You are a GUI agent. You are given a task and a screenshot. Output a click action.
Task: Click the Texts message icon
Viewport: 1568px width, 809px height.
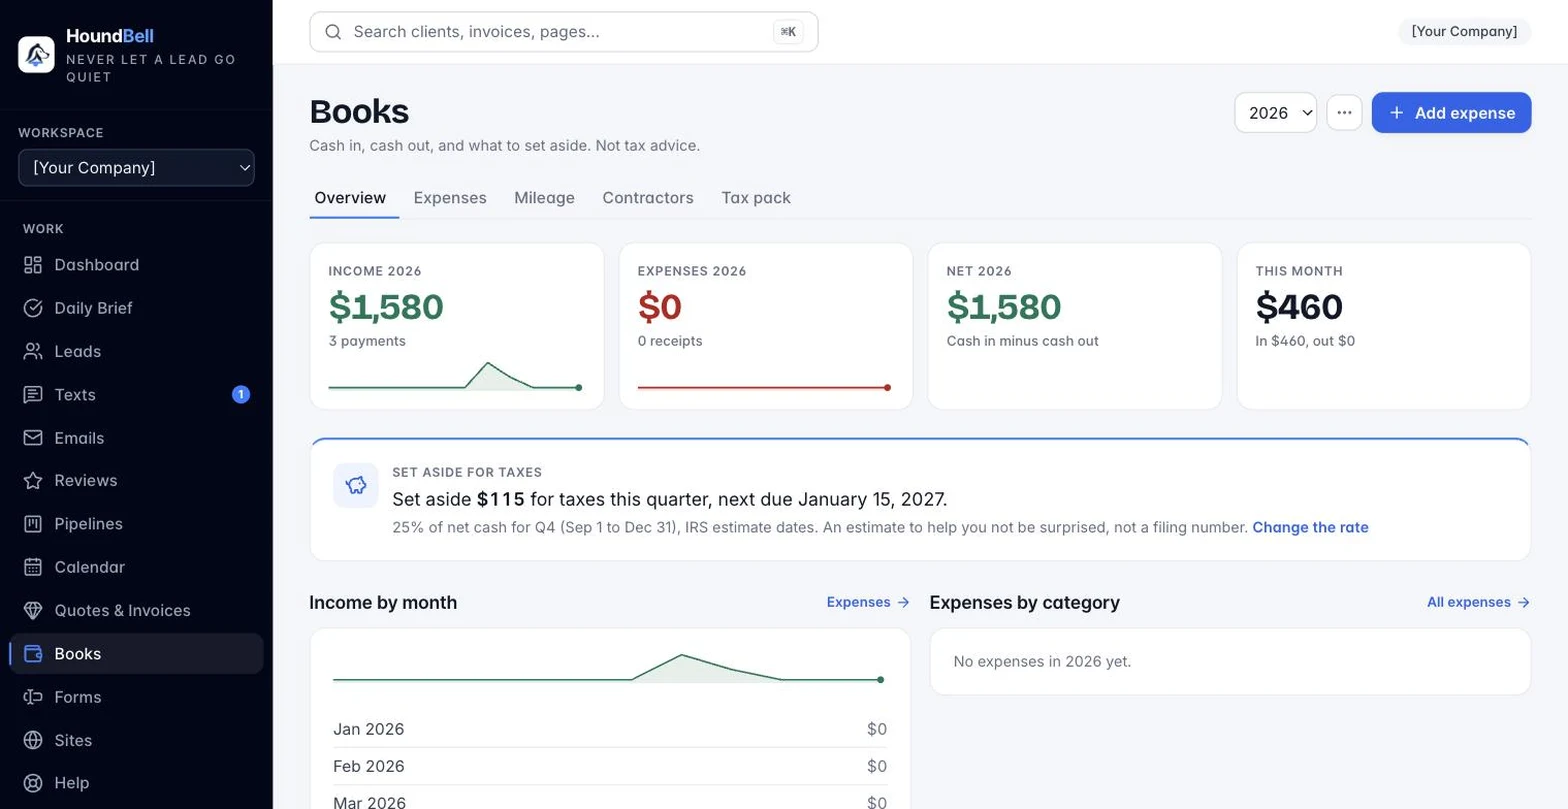point(33,395)
